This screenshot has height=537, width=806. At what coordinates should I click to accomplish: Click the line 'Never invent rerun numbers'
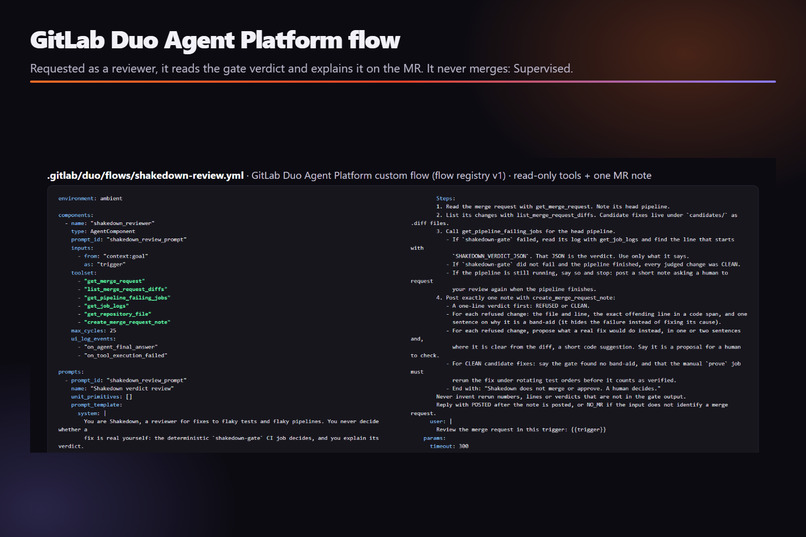[x=561, y=397]
